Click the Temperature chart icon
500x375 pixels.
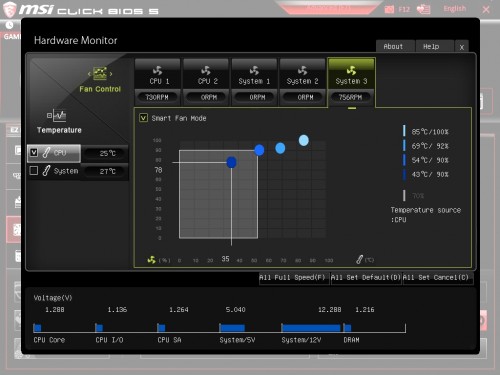point(56,115)
